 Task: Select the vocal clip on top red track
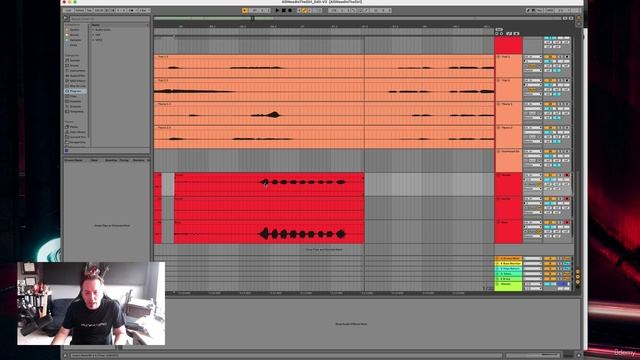click(269, 184)
